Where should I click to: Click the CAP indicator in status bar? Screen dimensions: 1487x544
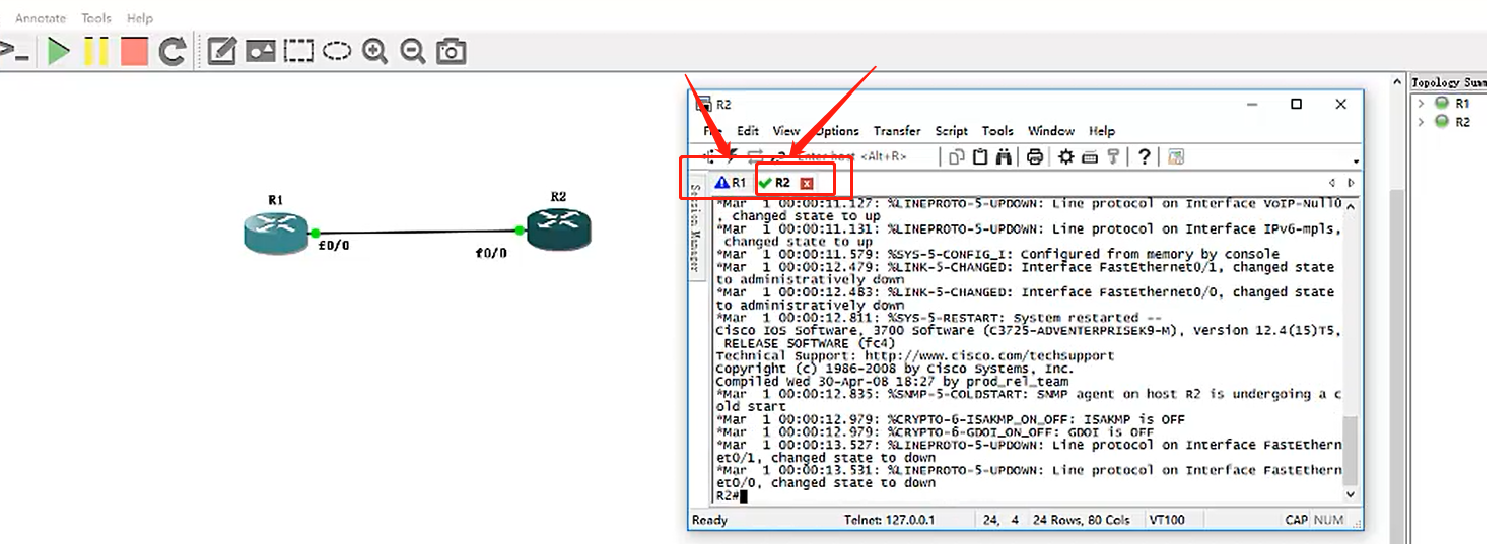1297,520
